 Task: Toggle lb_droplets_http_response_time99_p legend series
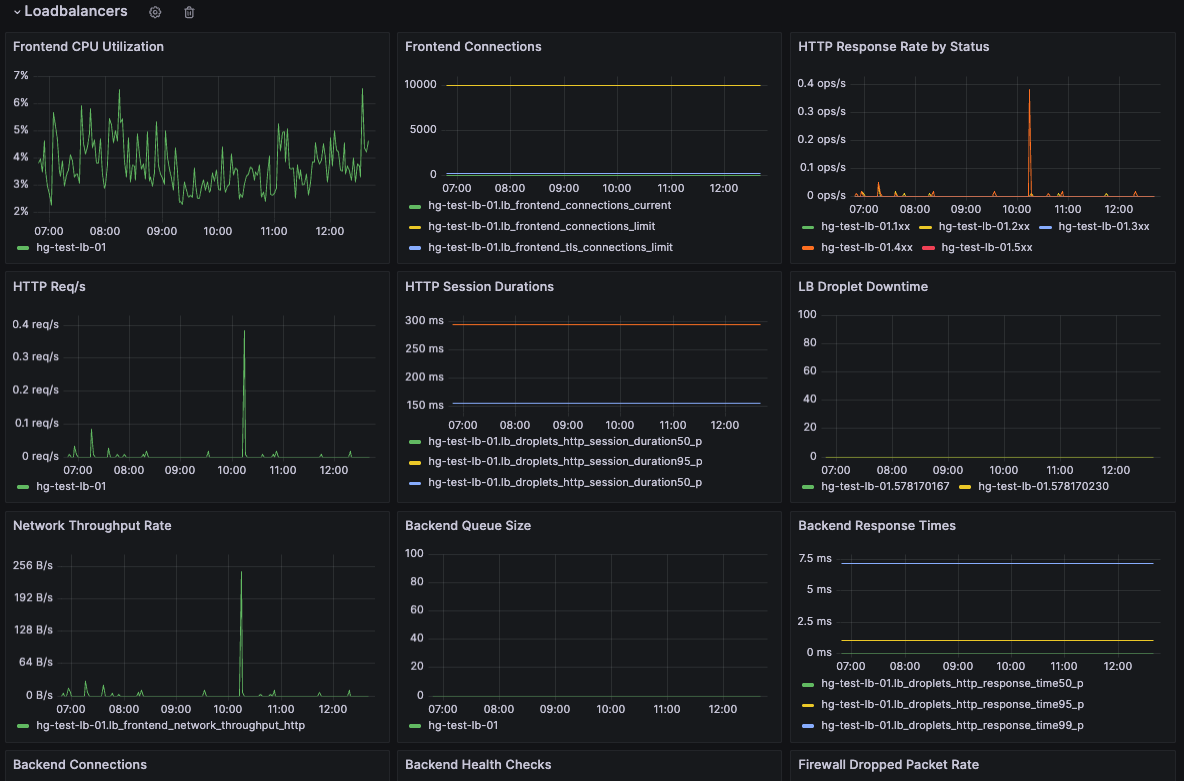tap(952, 725)
